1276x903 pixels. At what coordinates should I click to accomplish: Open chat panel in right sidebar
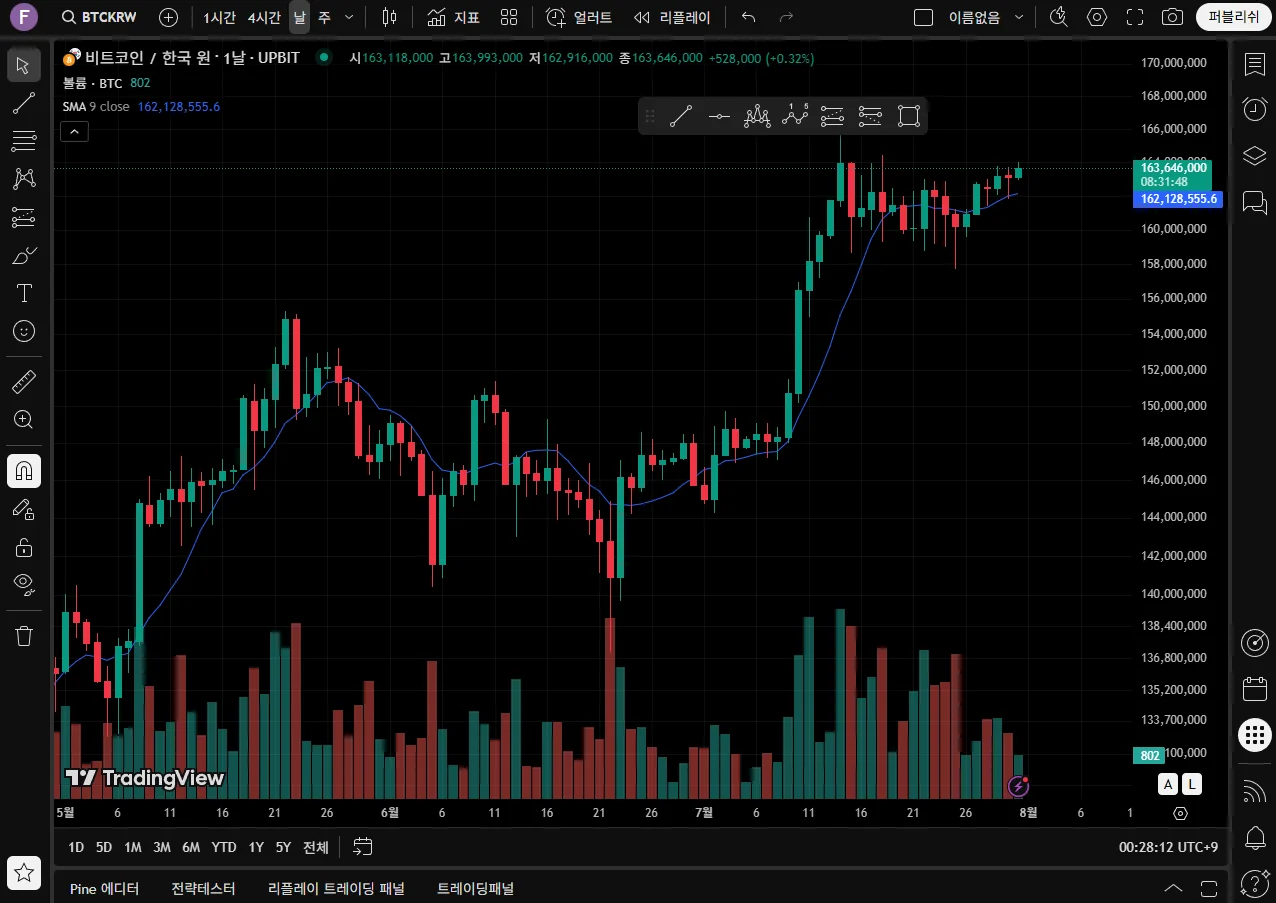(1254, 202)
